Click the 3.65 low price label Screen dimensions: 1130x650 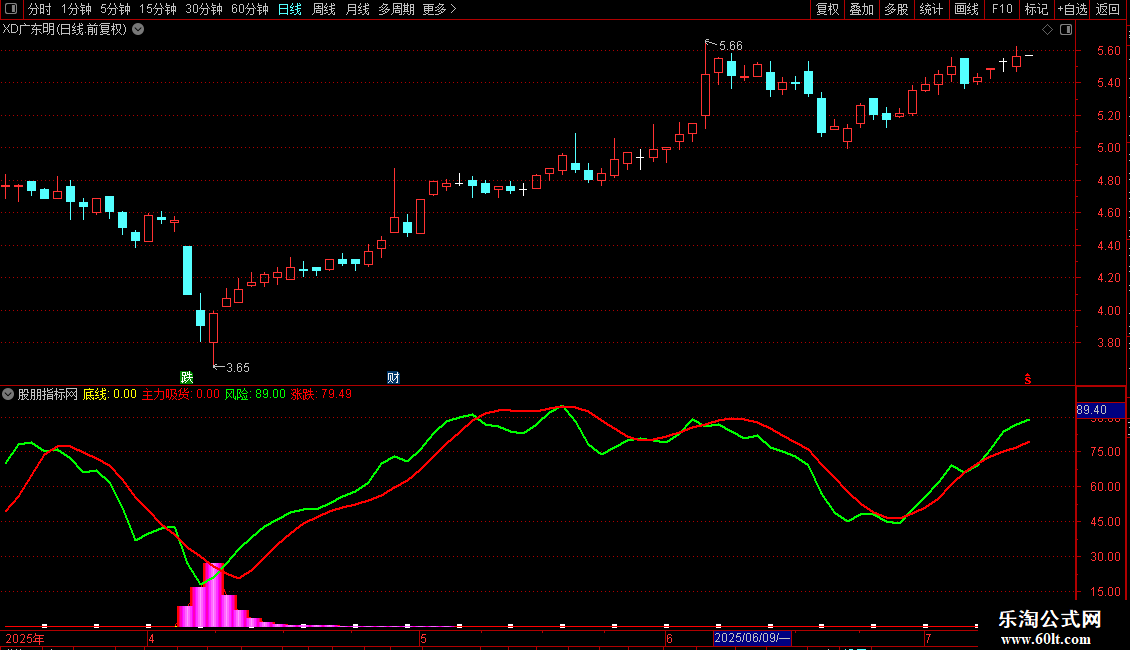pos(238,368)
